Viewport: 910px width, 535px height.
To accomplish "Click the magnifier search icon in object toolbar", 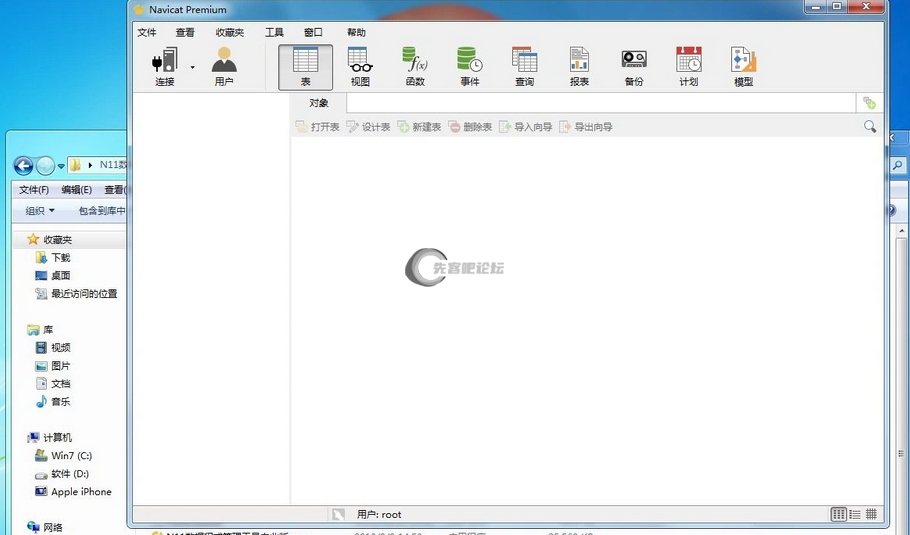I will point(870,127).
